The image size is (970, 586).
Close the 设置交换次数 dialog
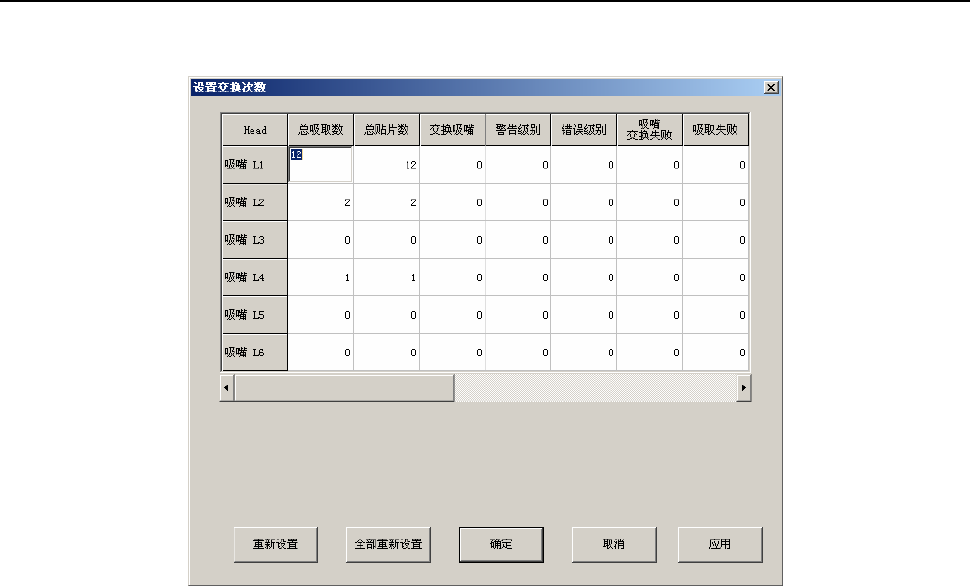click(x=771, y=87)
